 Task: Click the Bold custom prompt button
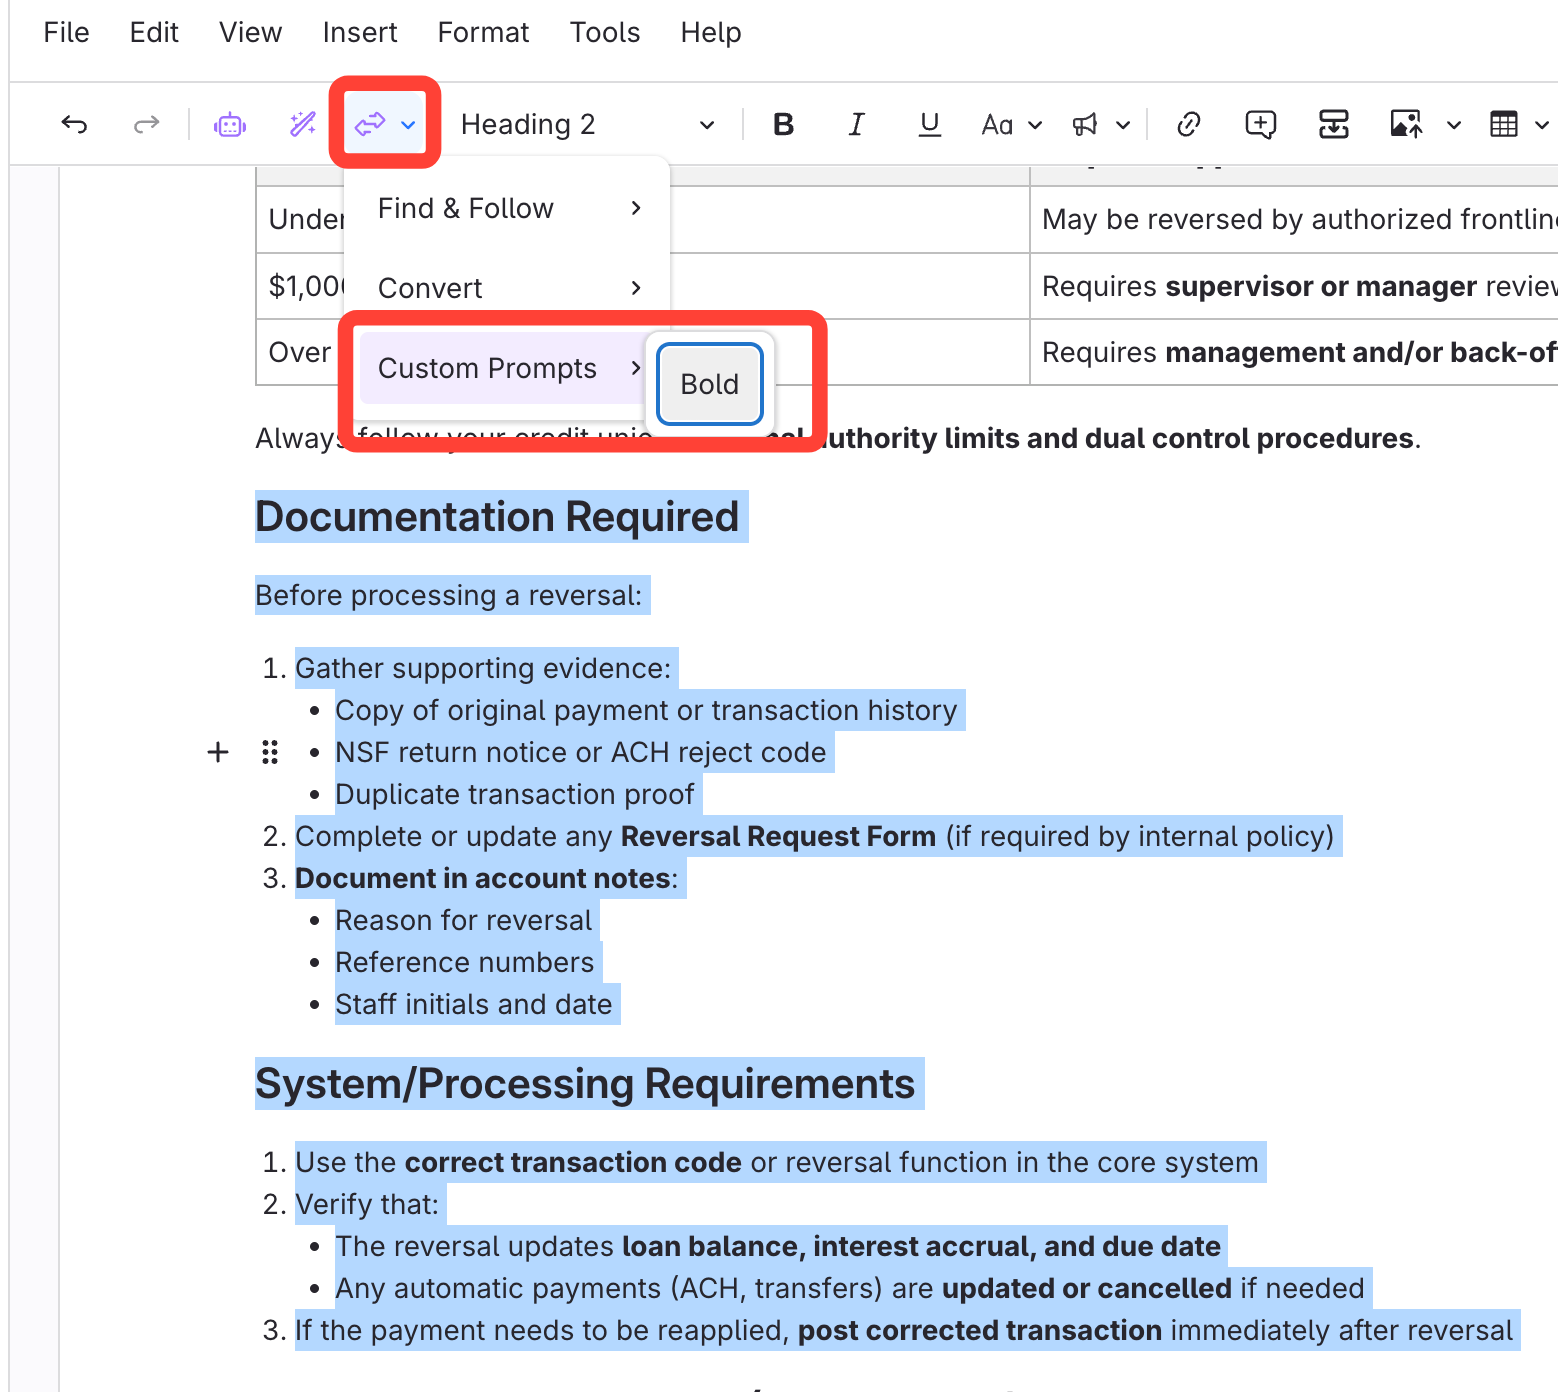point(710,384)
